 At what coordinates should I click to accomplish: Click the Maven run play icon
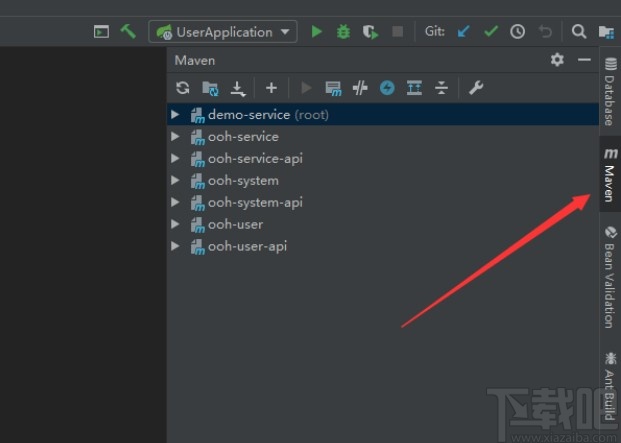(306, 87)
